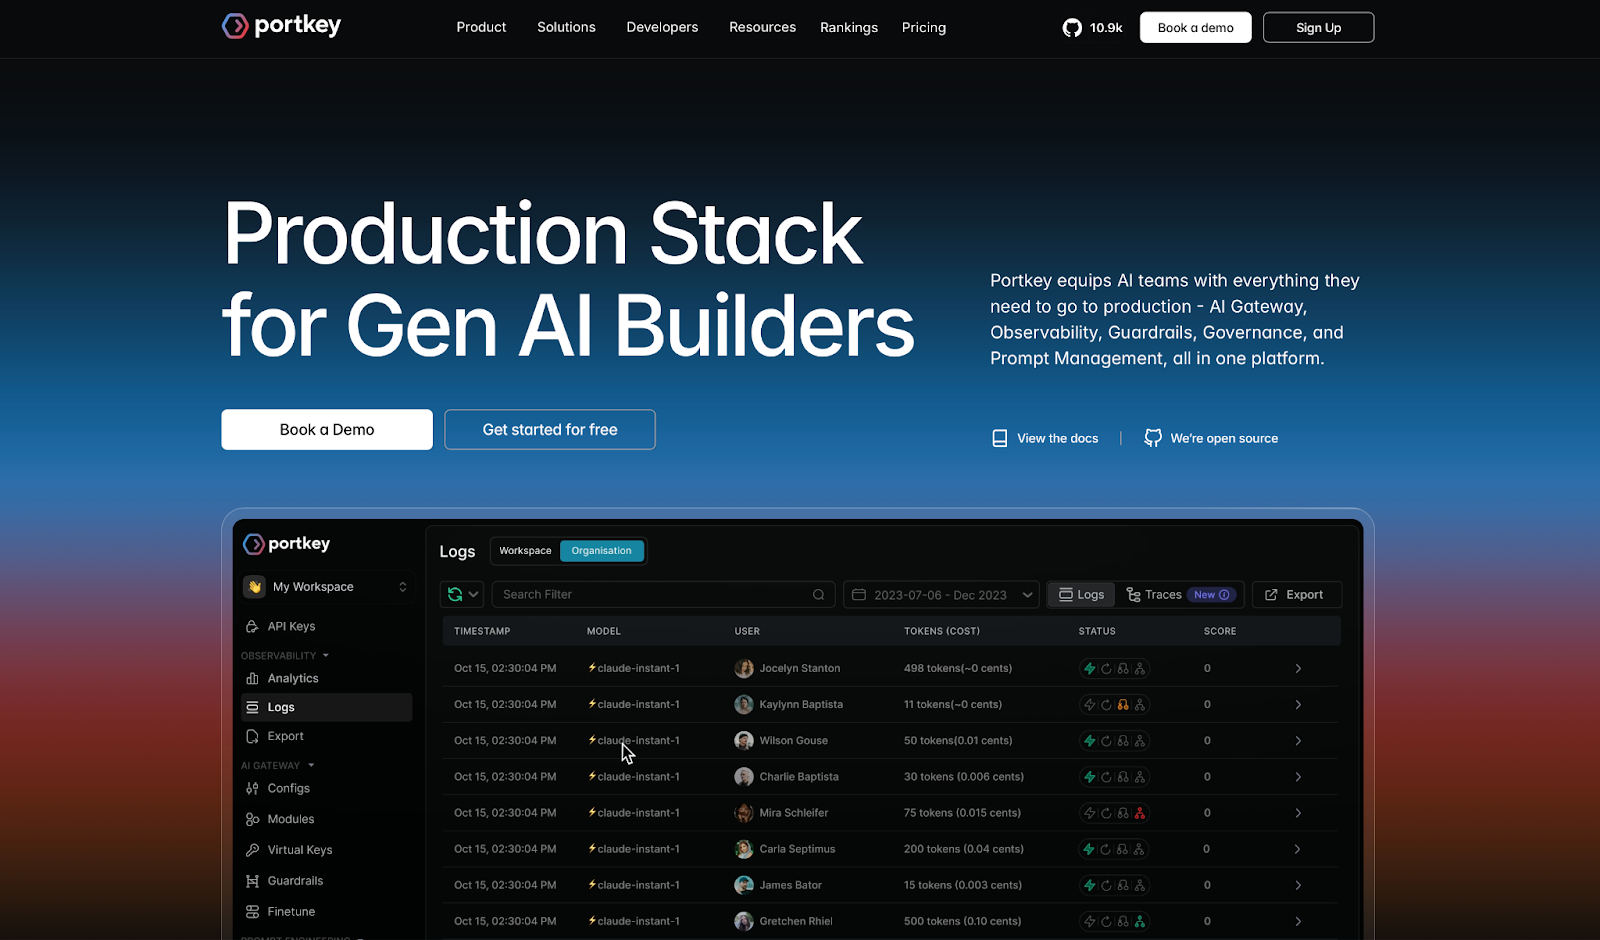The image size is (1600, 940).
Task: Switch to the Traces view
Action: coord(1155,594)
